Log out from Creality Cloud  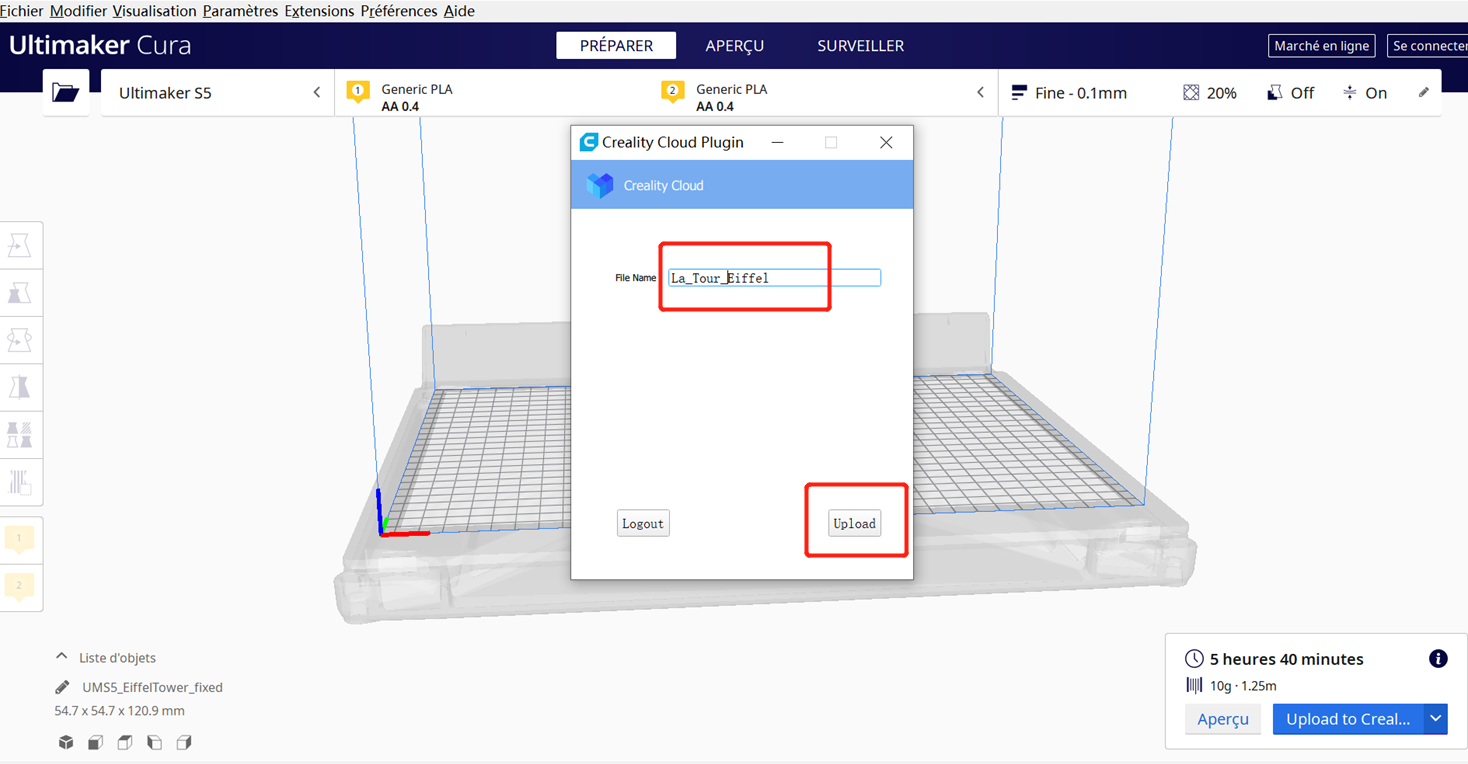643,523
